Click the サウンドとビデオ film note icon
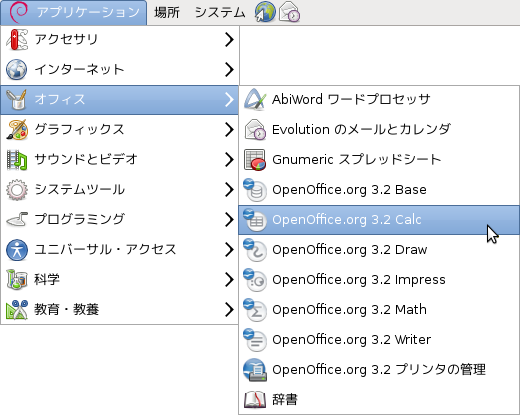Screen dimensions: 520x415 click(x=17, y=159)
